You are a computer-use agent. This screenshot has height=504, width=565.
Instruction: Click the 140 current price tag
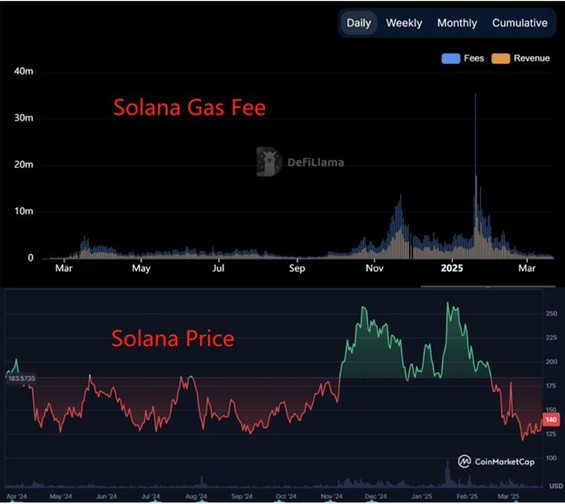click(x=551, y=420)
